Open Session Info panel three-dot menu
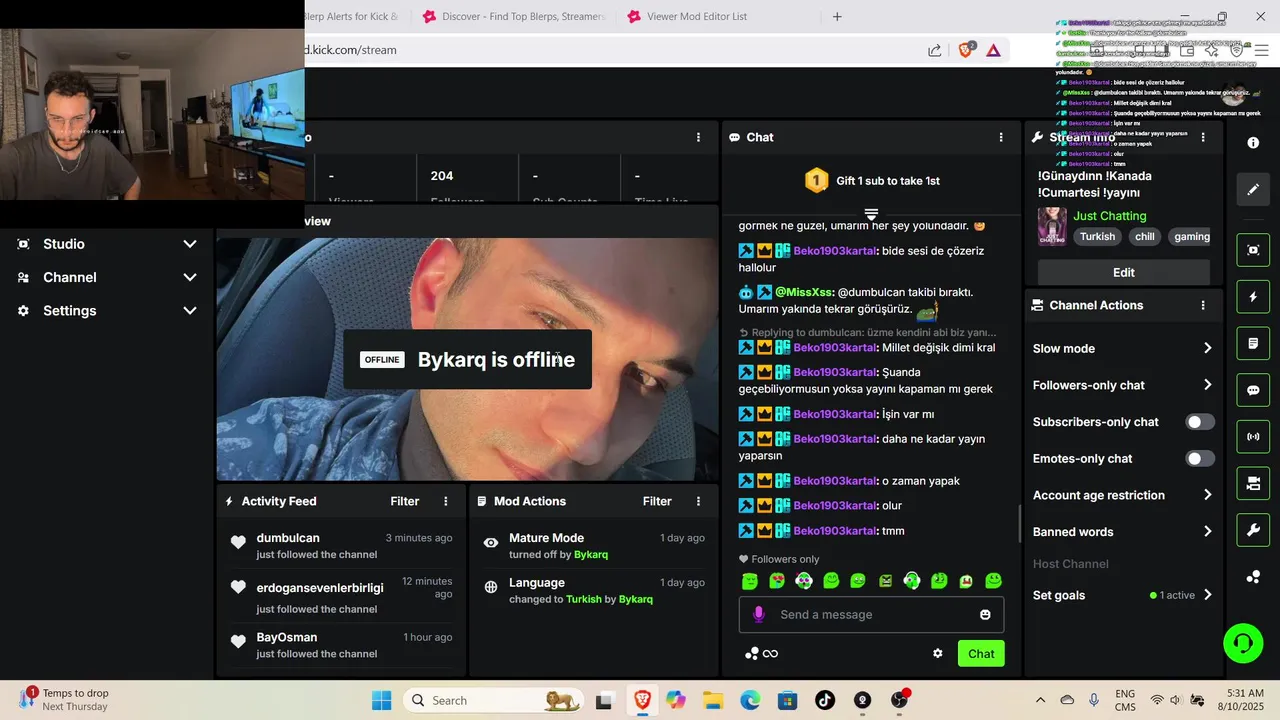 coord(699,137)
